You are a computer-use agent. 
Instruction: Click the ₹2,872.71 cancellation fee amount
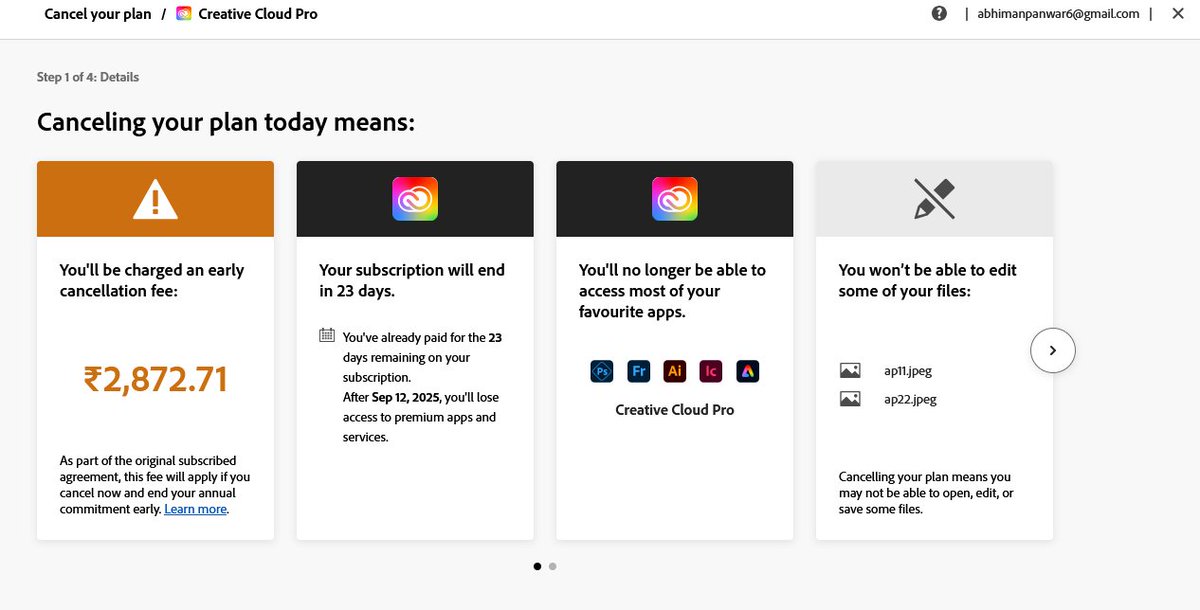click(155, 380)
